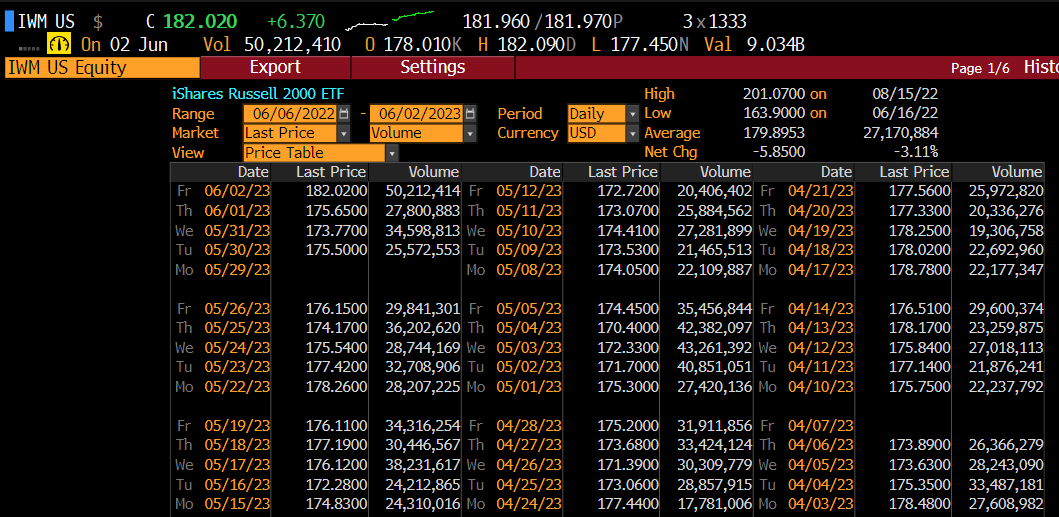Edit the end date 06/02/2023 field
The width and height of the screenshot is (1059, 517).
coord(417,113)
